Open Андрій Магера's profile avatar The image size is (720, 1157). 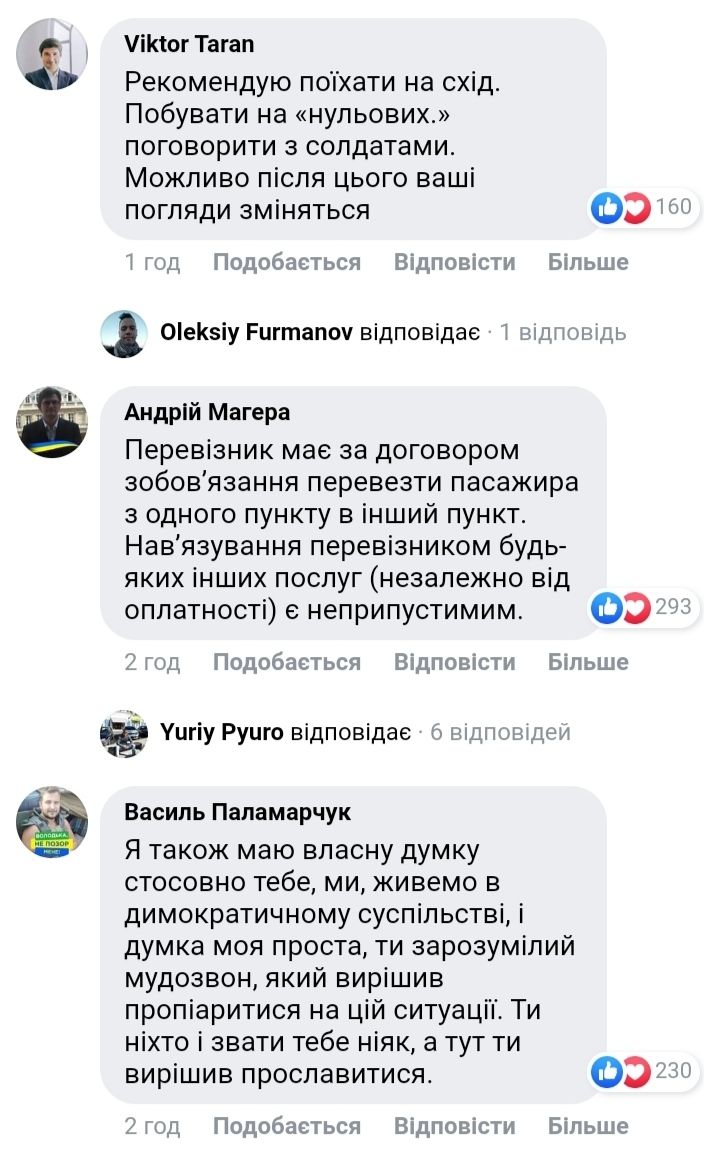(x=52, y=422)
